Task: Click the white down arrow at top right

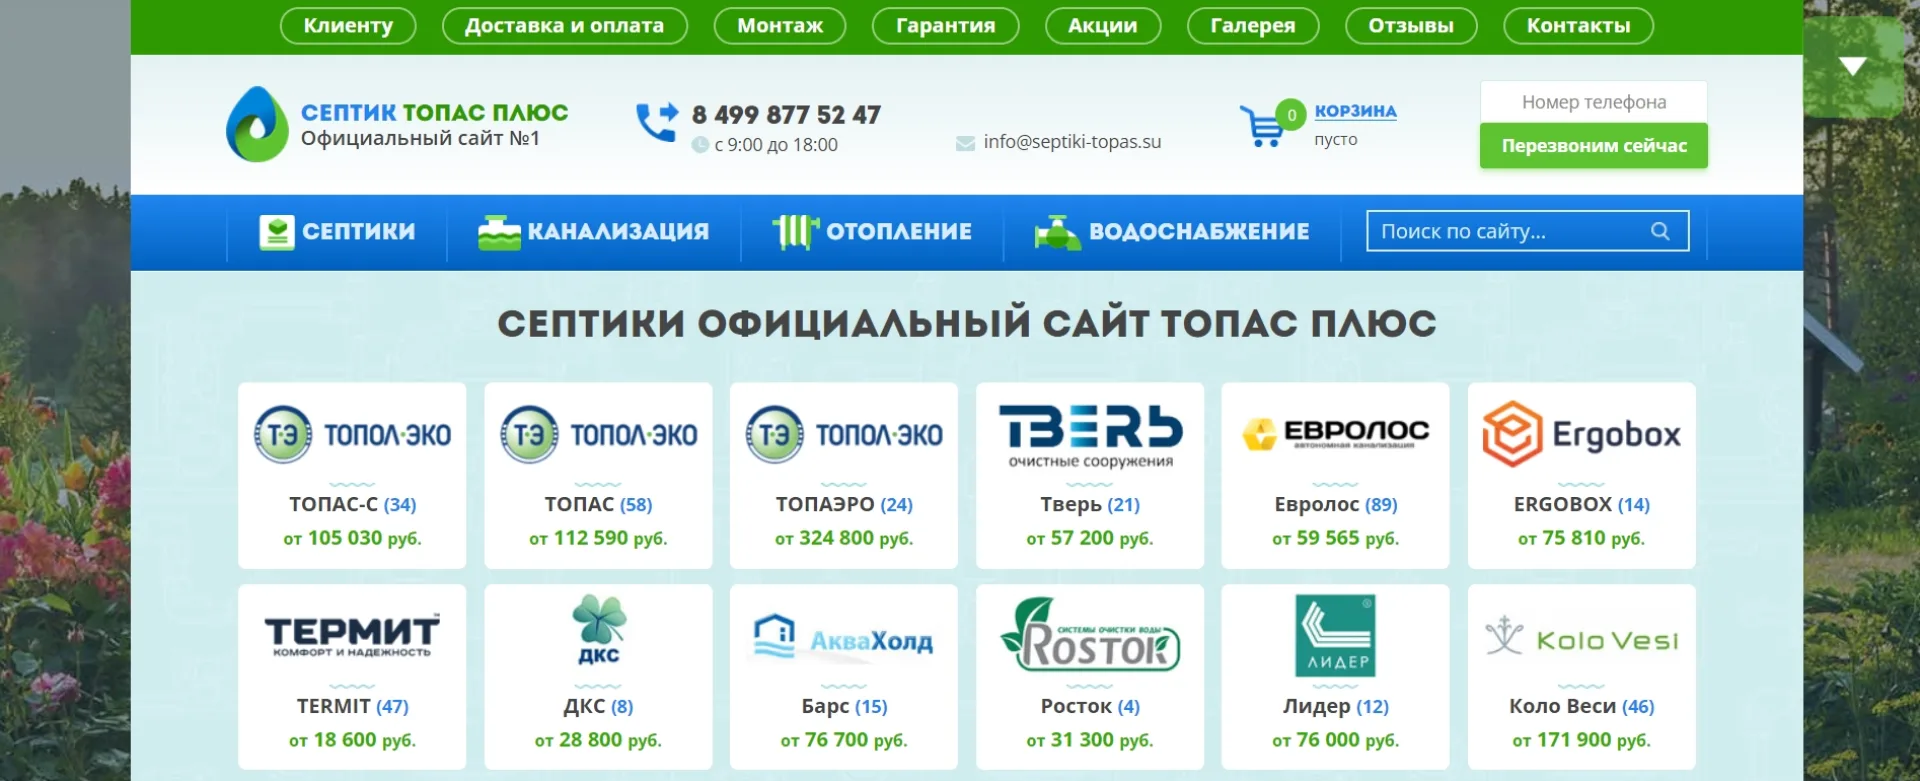Action: 1852,67
